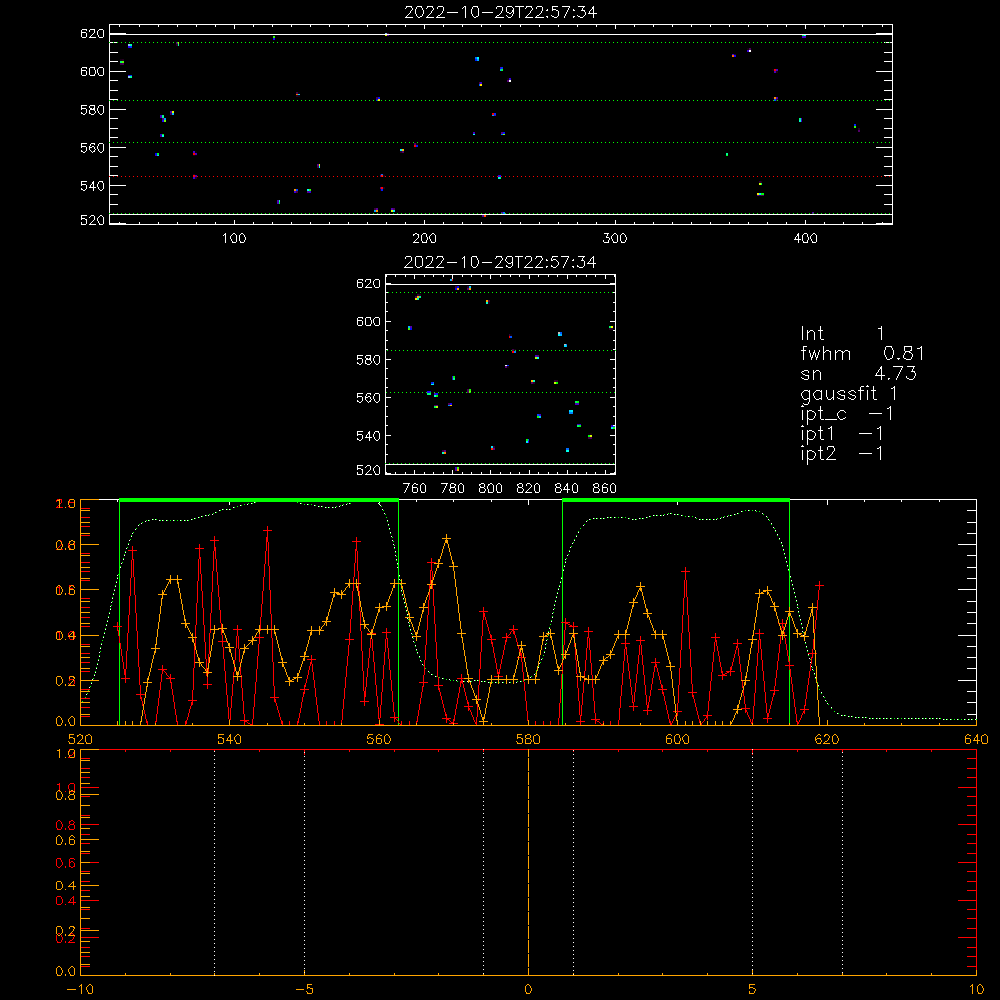Select the 'fwhm' label in the stats list

point(825,353)
